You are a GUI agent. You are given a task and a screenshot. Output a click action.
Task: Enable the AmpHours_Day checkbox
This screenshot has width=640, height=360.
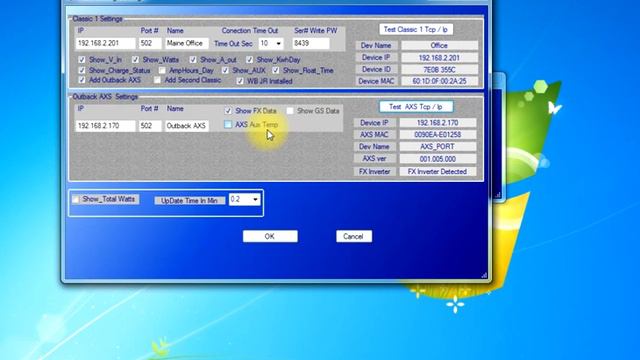click(x=162, y=70)
